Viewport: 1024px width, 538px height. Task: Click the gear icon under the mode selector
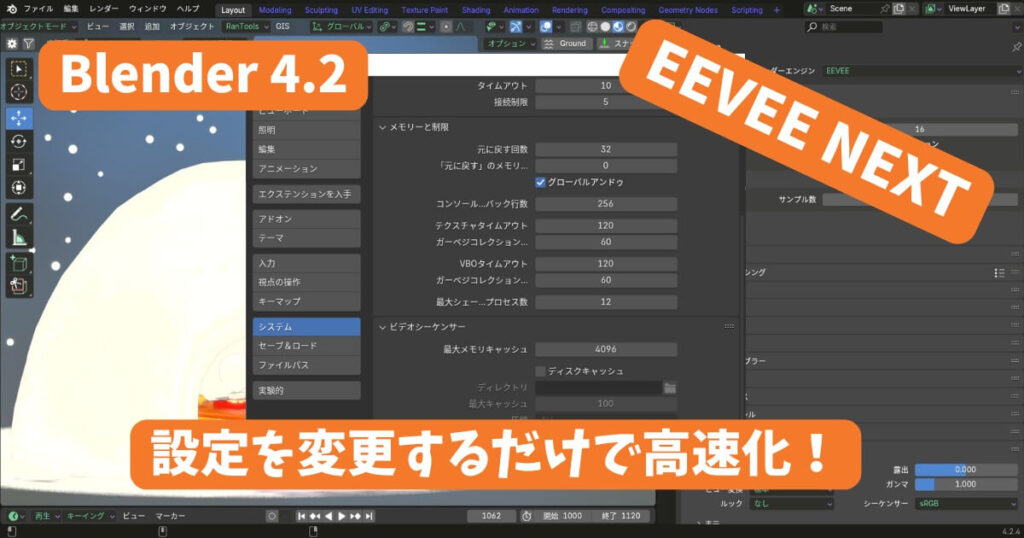[12, 44]
